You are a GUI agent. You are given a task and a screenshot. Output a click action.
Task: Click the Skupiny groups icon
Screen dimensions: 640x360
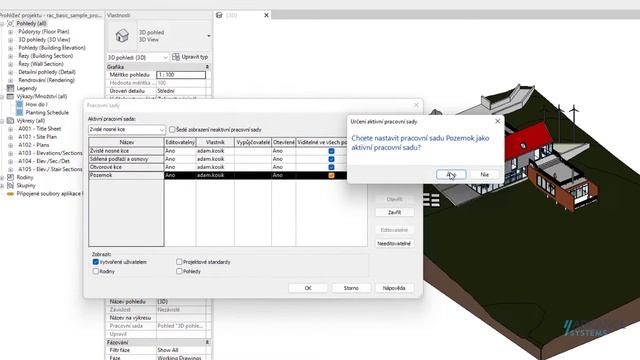pos(10,186)
